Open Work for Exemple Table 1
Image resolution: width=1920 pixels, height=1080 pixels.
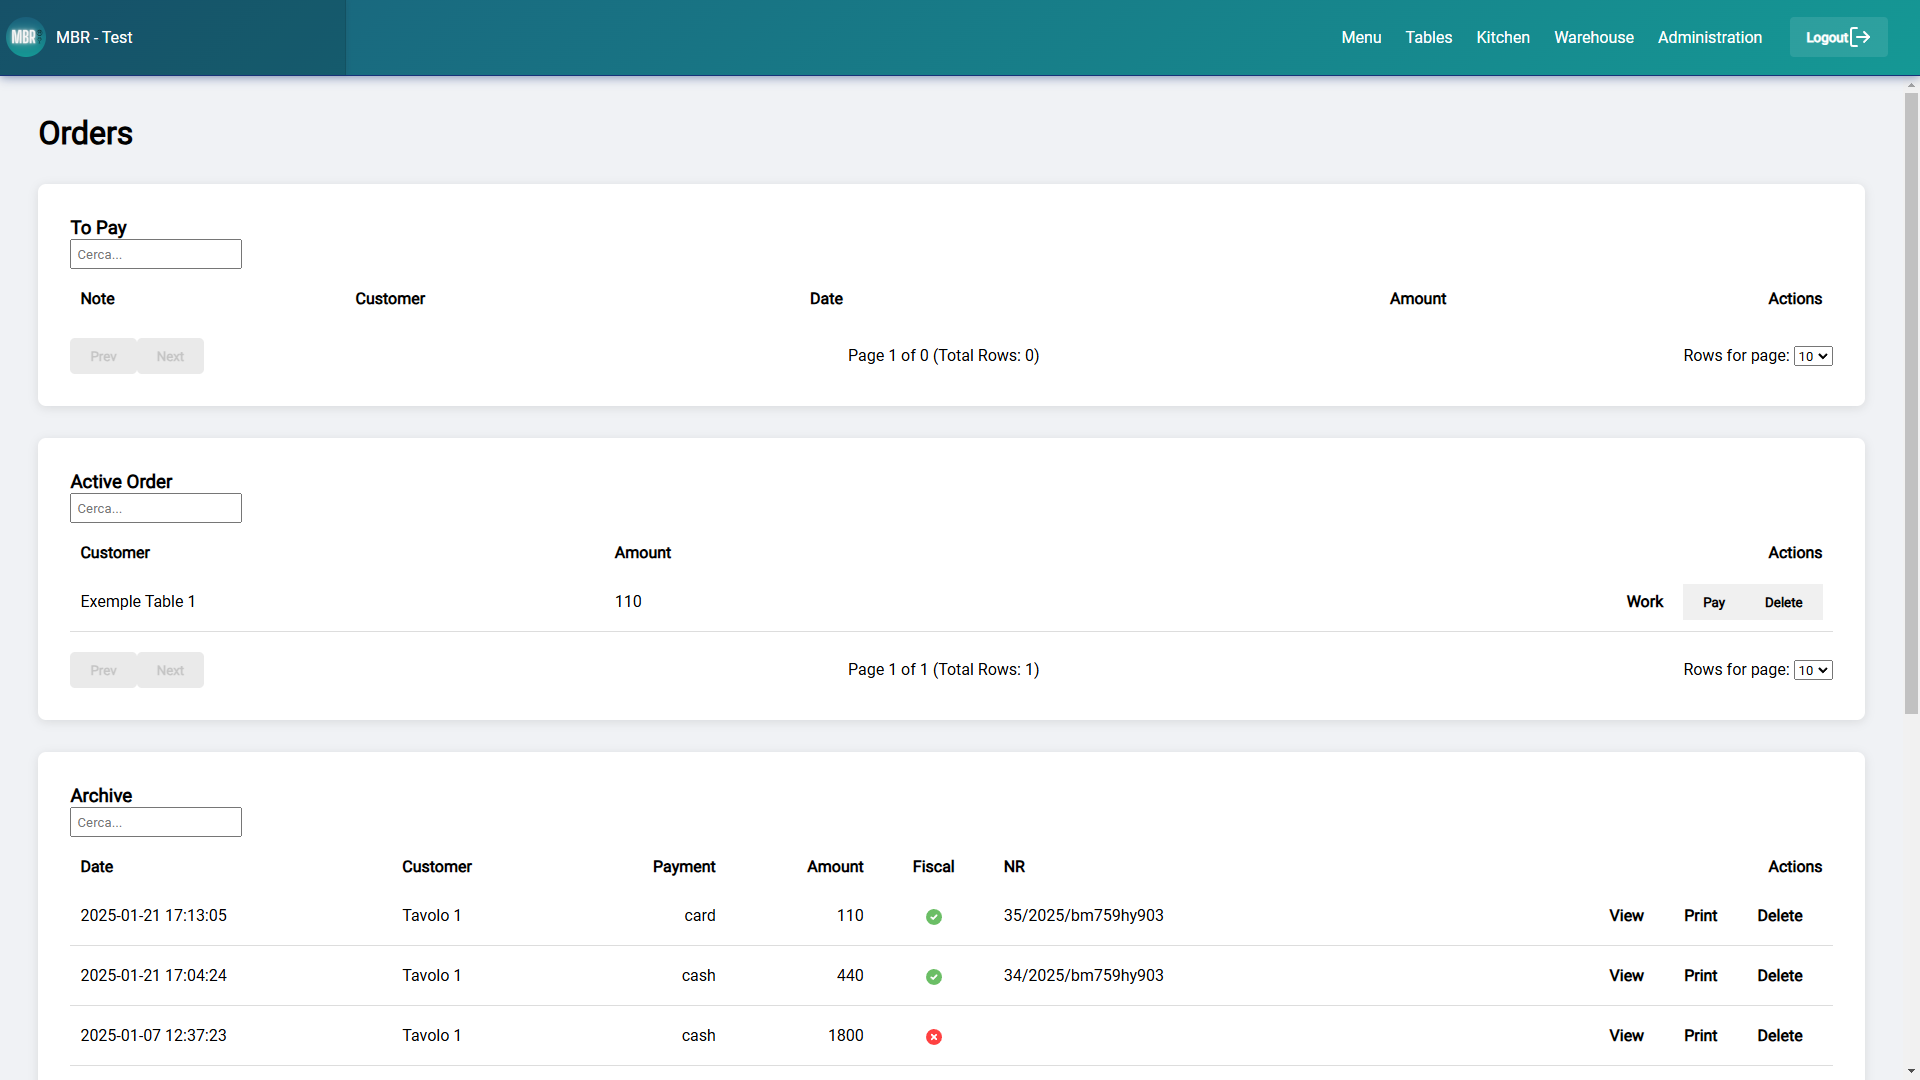1644,601
